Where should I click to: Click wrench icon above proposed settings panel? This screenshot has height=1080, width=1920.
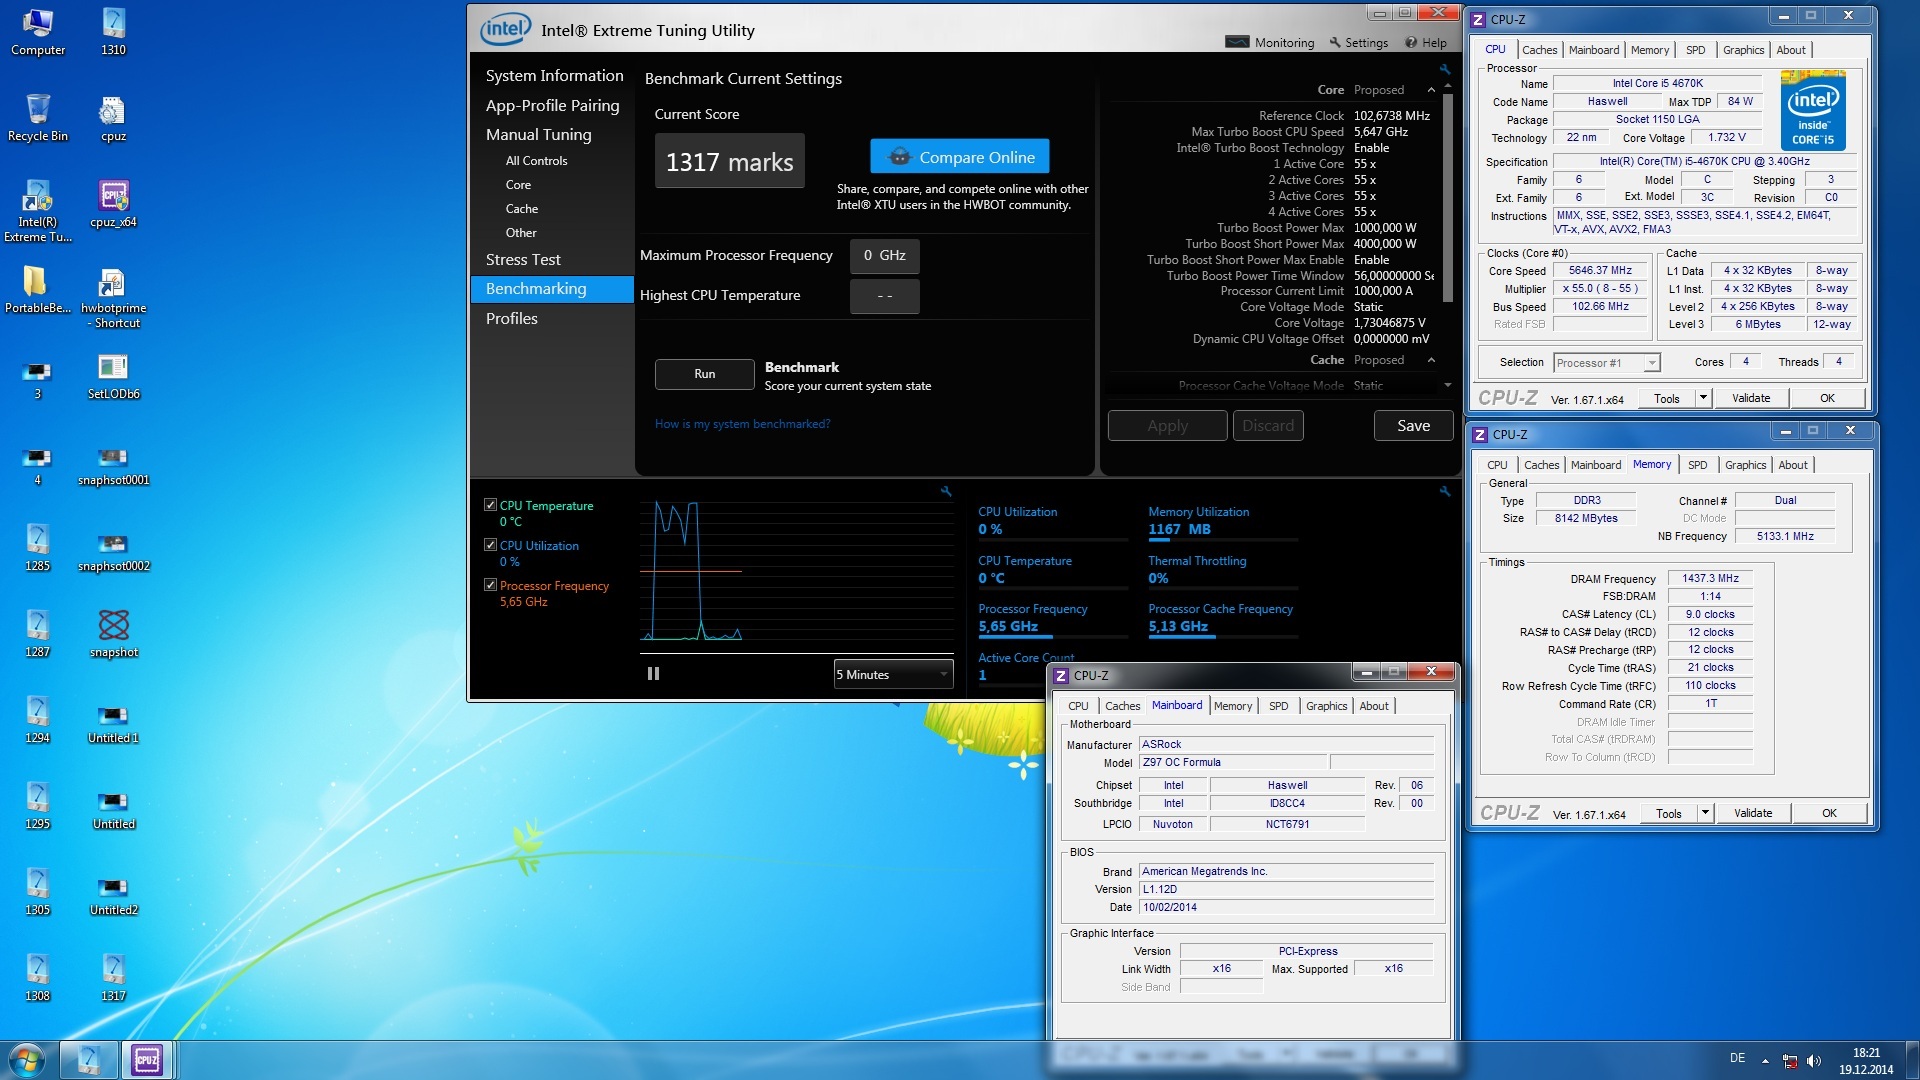(x=1445, y=69)
